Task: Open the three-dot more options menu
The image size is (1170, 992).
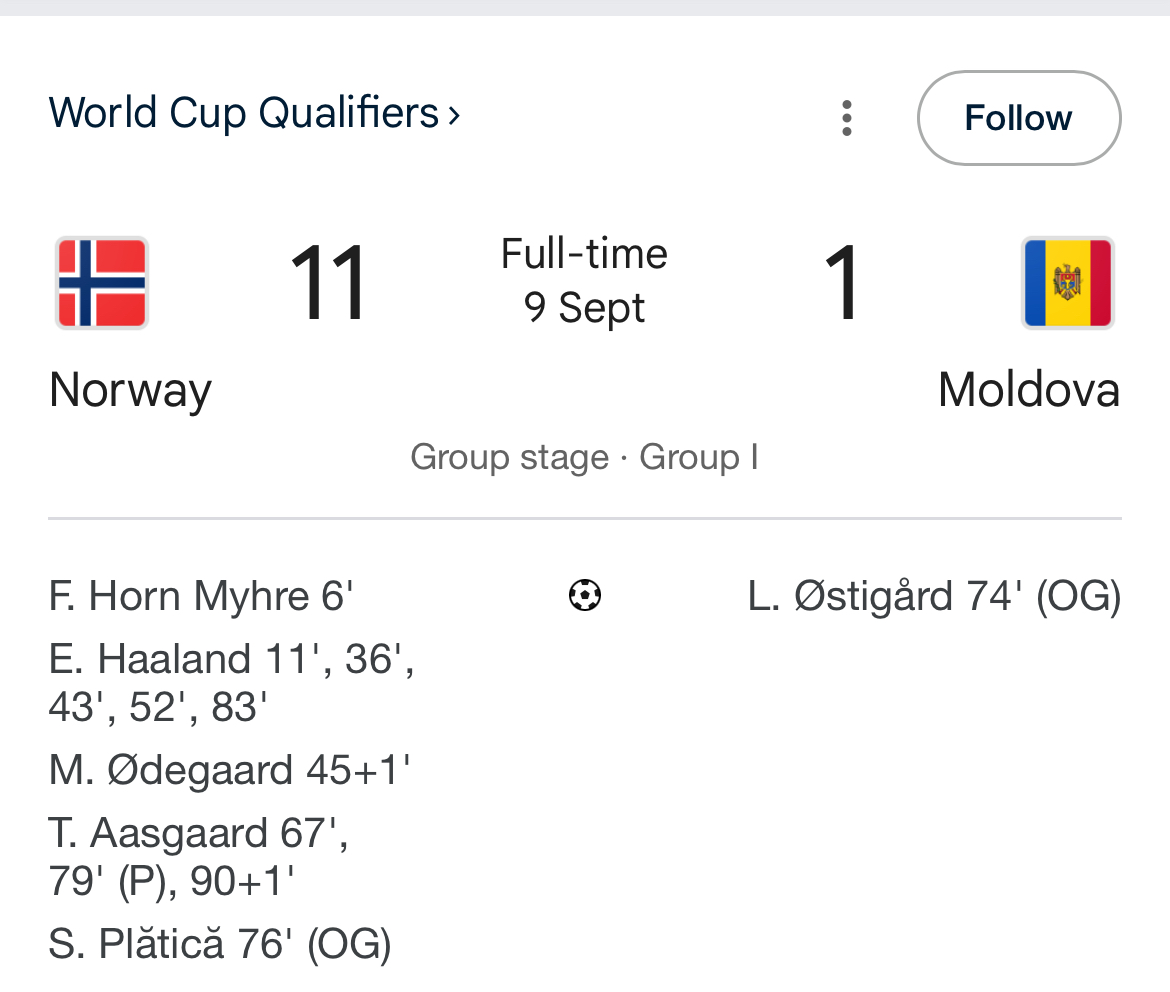Action: (847, 118)
